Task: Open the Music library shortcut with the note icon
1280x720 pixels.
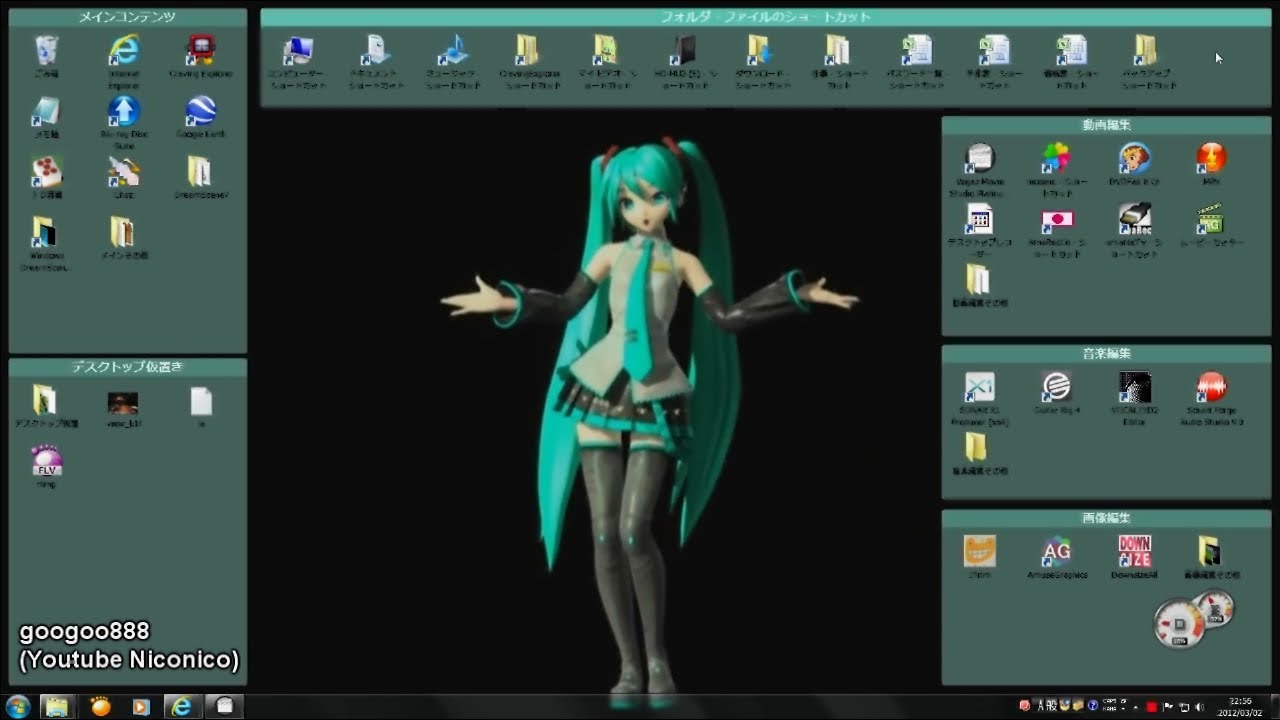Action: (x=454, y=50)
